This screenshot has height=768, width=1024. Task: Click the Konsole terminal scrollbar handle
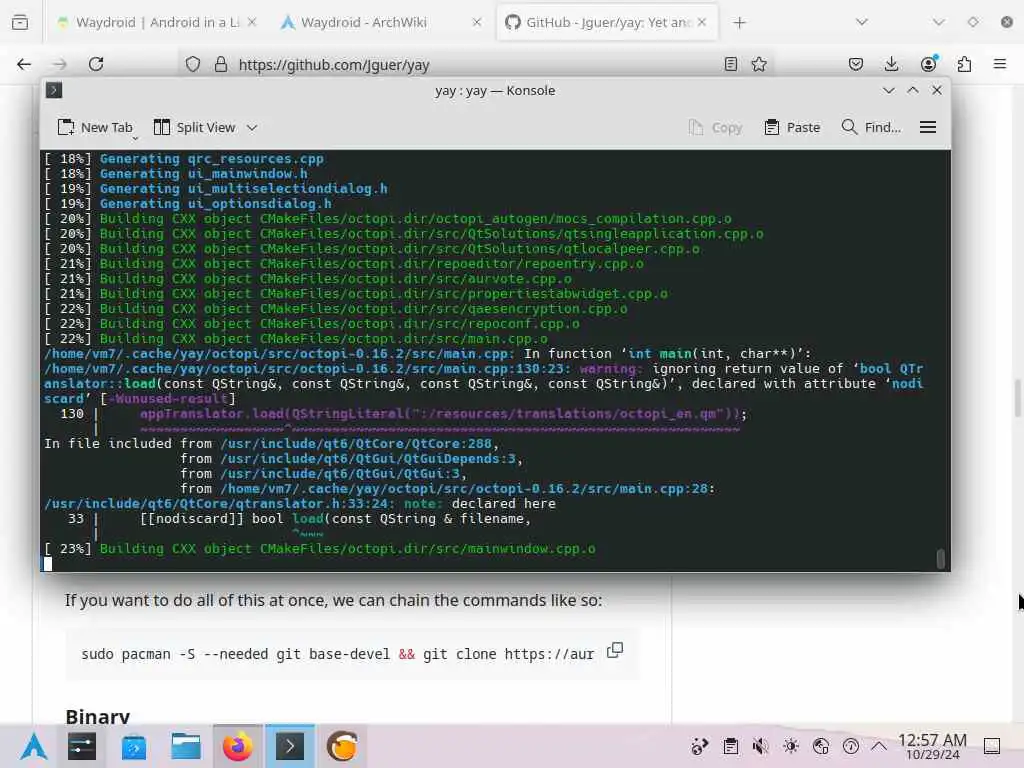pyautogui.click(x=940, y=559)
